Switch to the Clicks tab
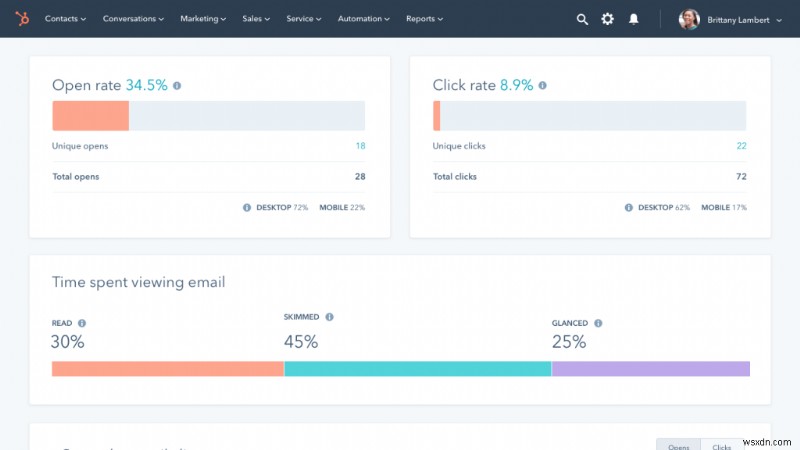800x450 pixels. pyautogui.click(x=721, y=445)
